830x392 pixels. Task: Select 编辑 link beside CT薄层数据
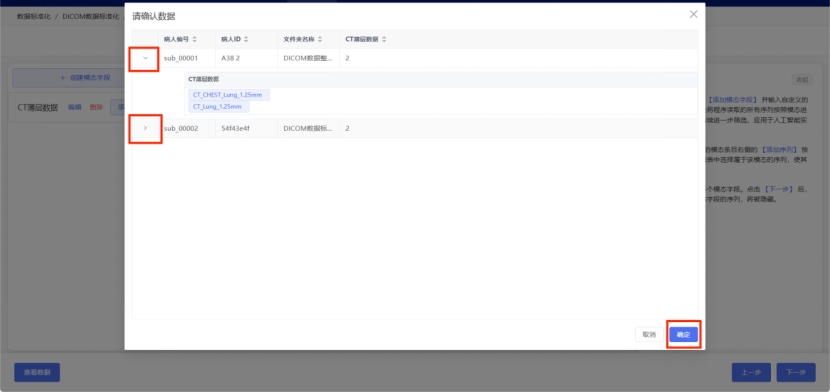point(75,107)
